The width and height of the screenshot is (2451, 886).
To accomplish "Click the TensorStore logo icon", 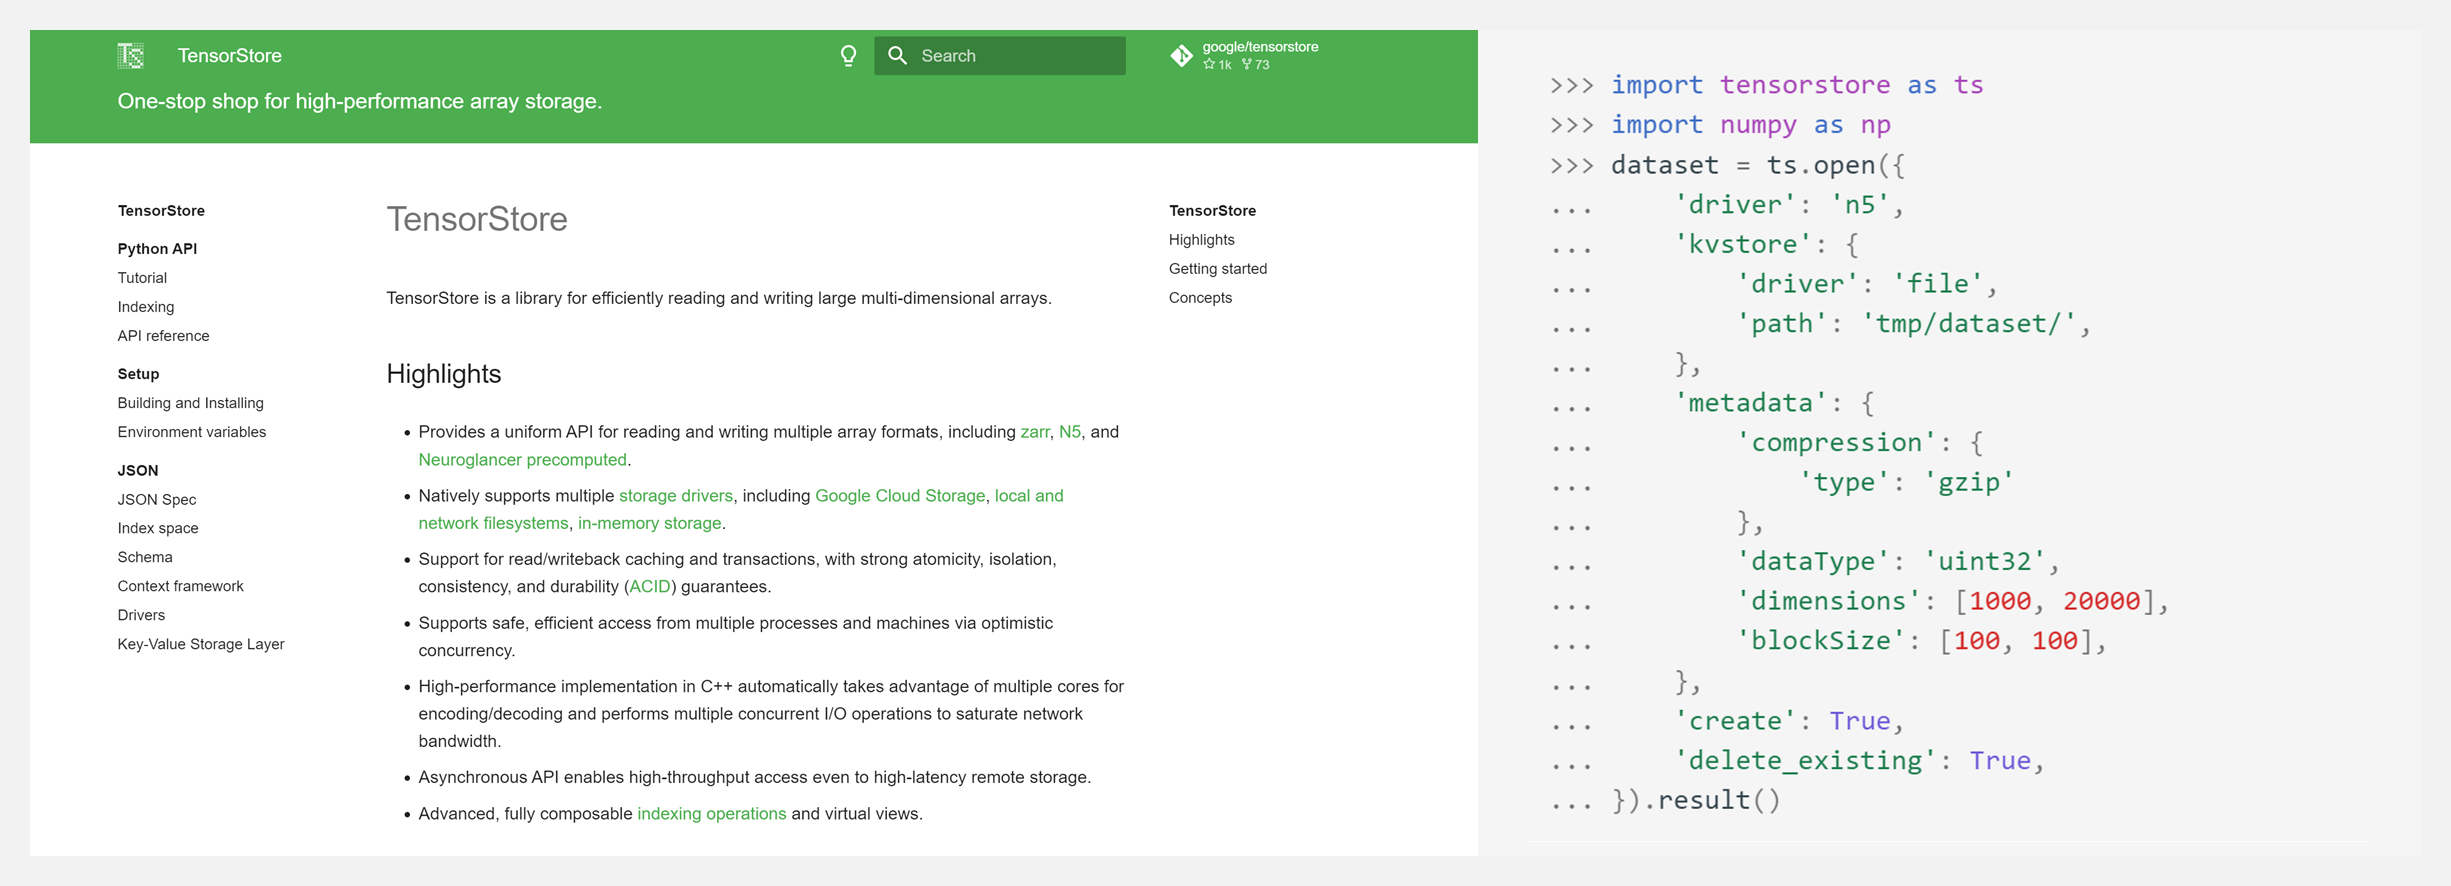I will (131, 56).
